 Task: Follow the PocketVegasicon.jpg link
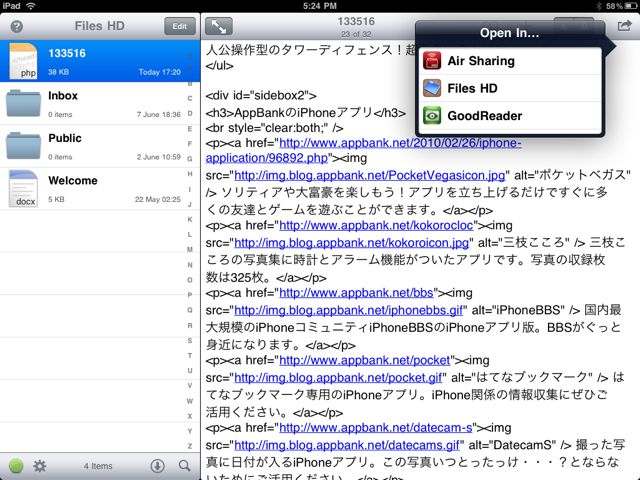369,175
